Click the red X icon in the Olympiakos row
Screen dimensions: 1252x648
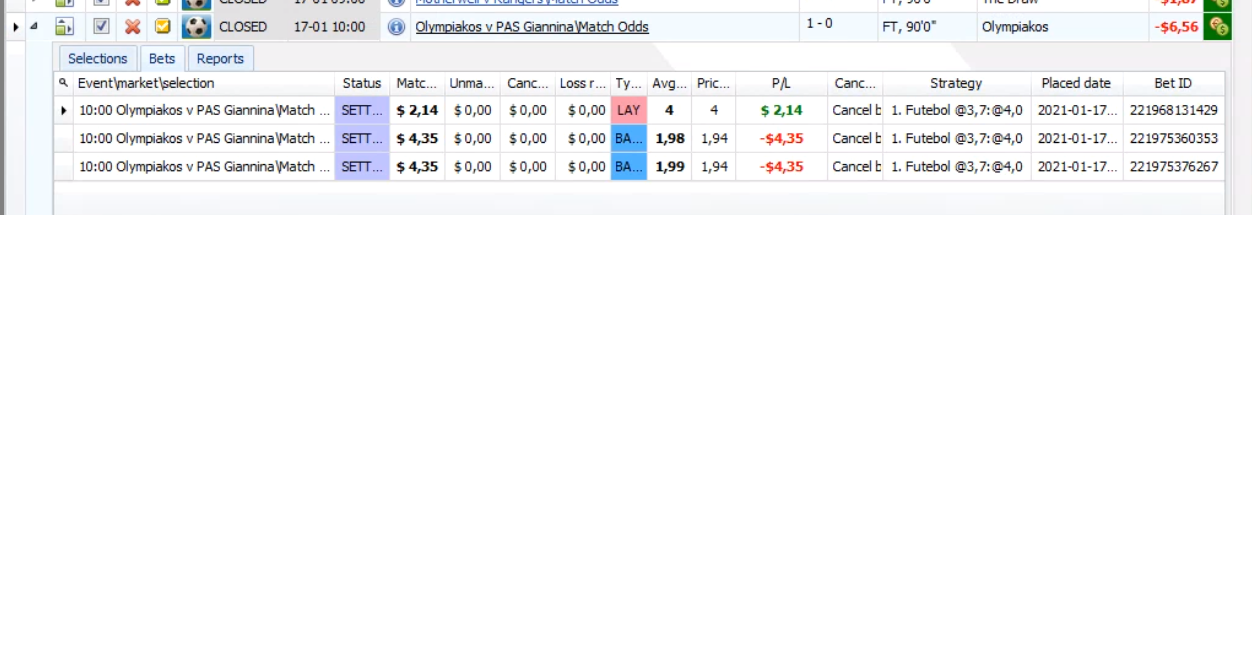coord(132,27)
